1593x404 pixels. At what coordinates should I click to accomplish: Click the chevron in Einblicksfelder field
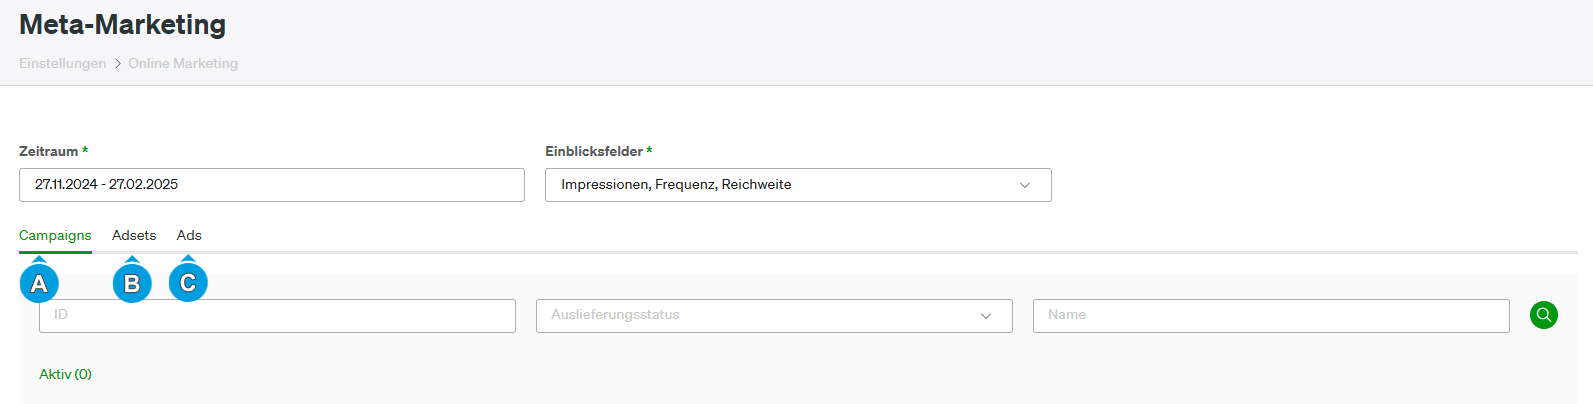(x=1024, y=185)
